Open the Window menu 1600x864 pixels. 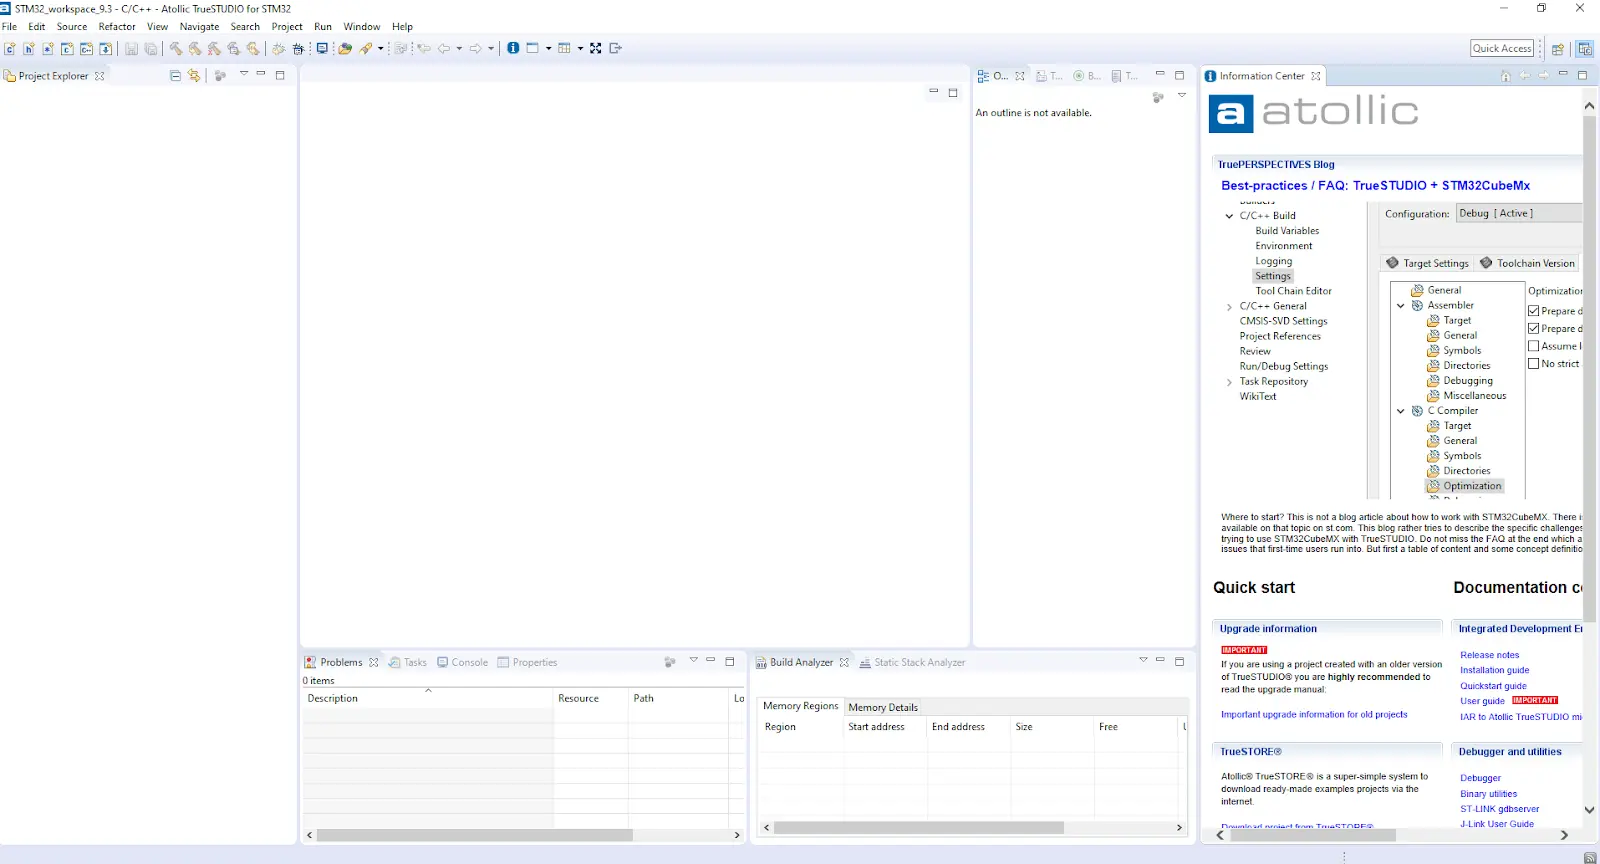pos(361,27)
